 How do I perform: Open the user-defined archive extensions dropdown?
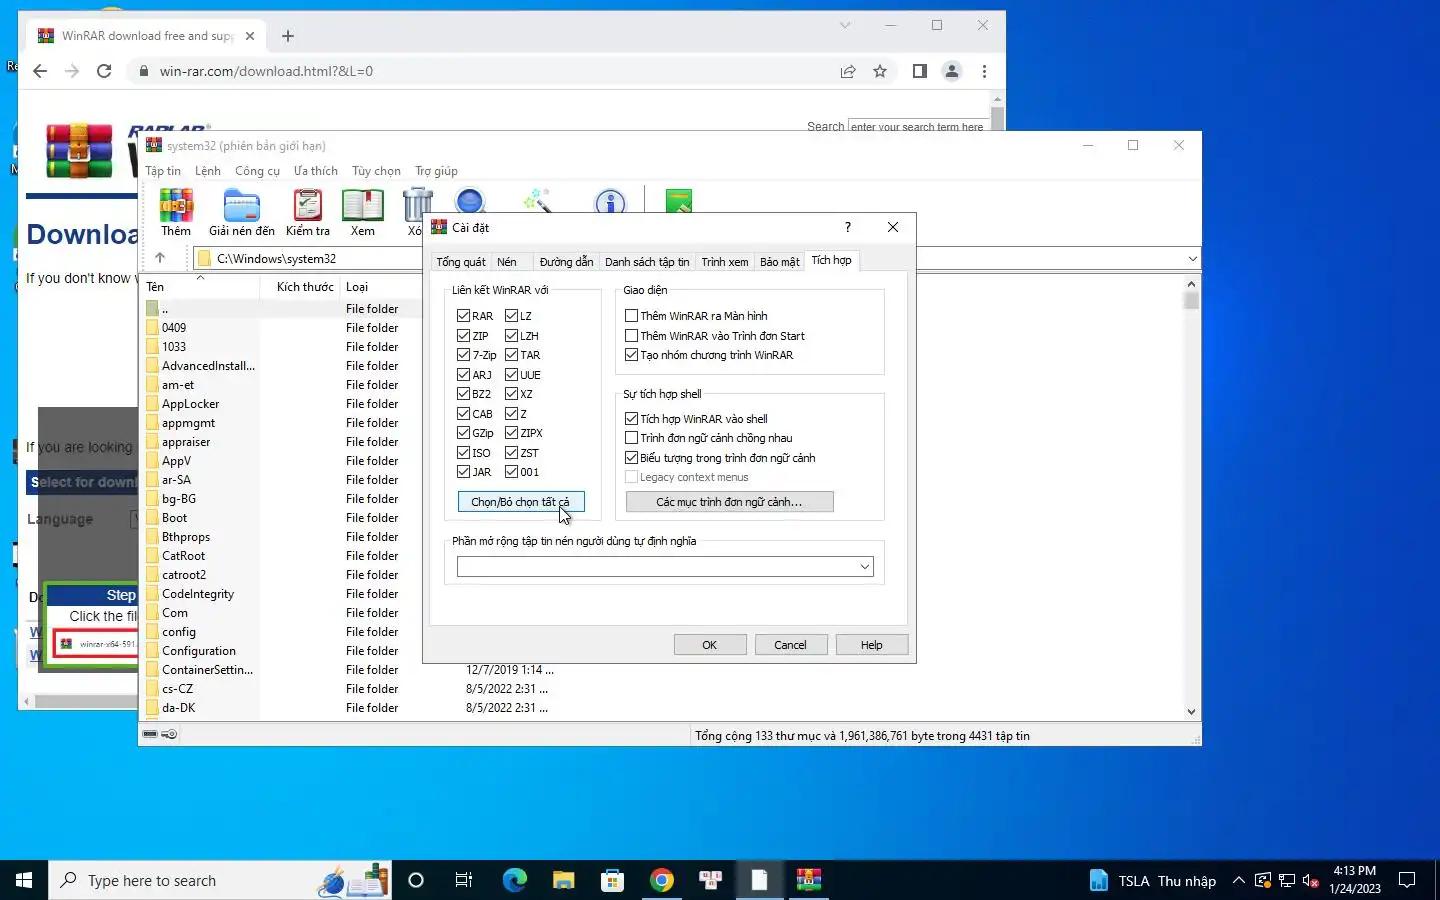864,567
